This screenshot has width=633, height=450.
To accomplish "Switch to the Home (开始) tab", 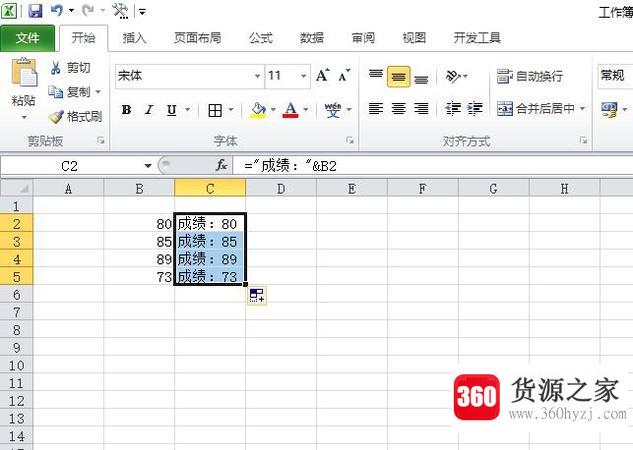I will pyautogui.click(x=84, y=38).
